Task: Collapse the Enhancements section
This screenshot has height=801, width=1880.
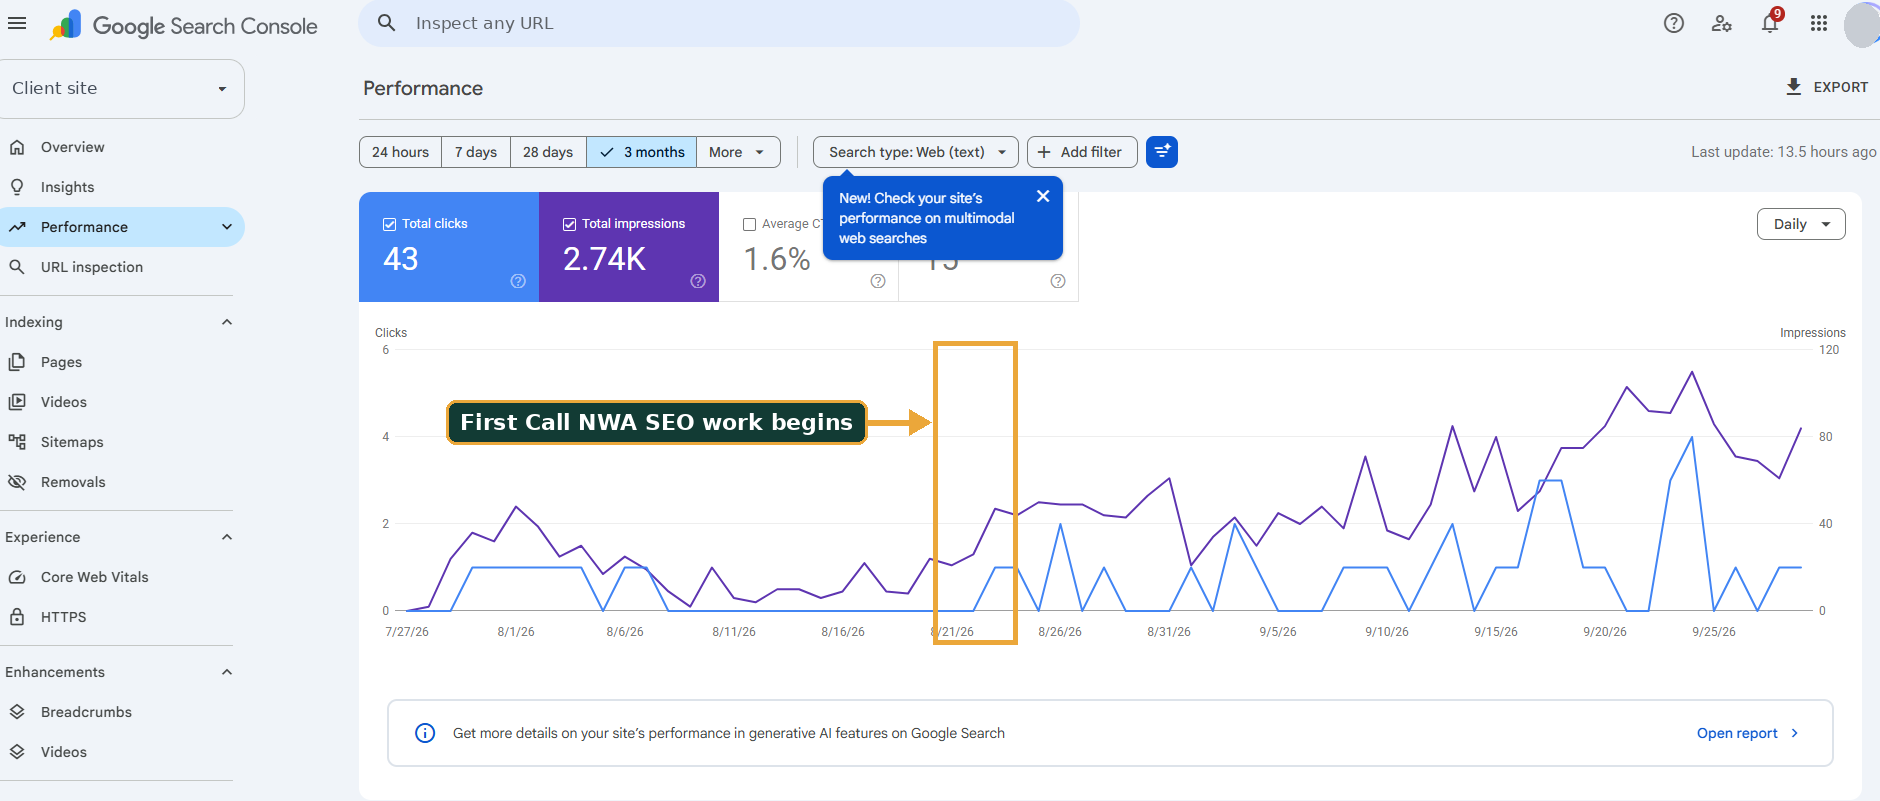Action: click(227, 672)
